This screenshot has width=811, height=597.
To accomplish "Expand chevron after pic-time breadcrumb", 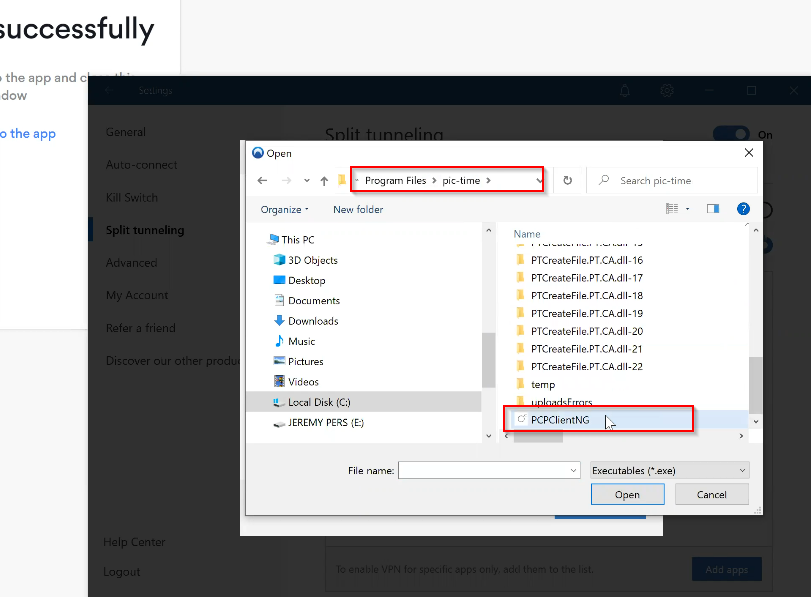I will point(488,181).
